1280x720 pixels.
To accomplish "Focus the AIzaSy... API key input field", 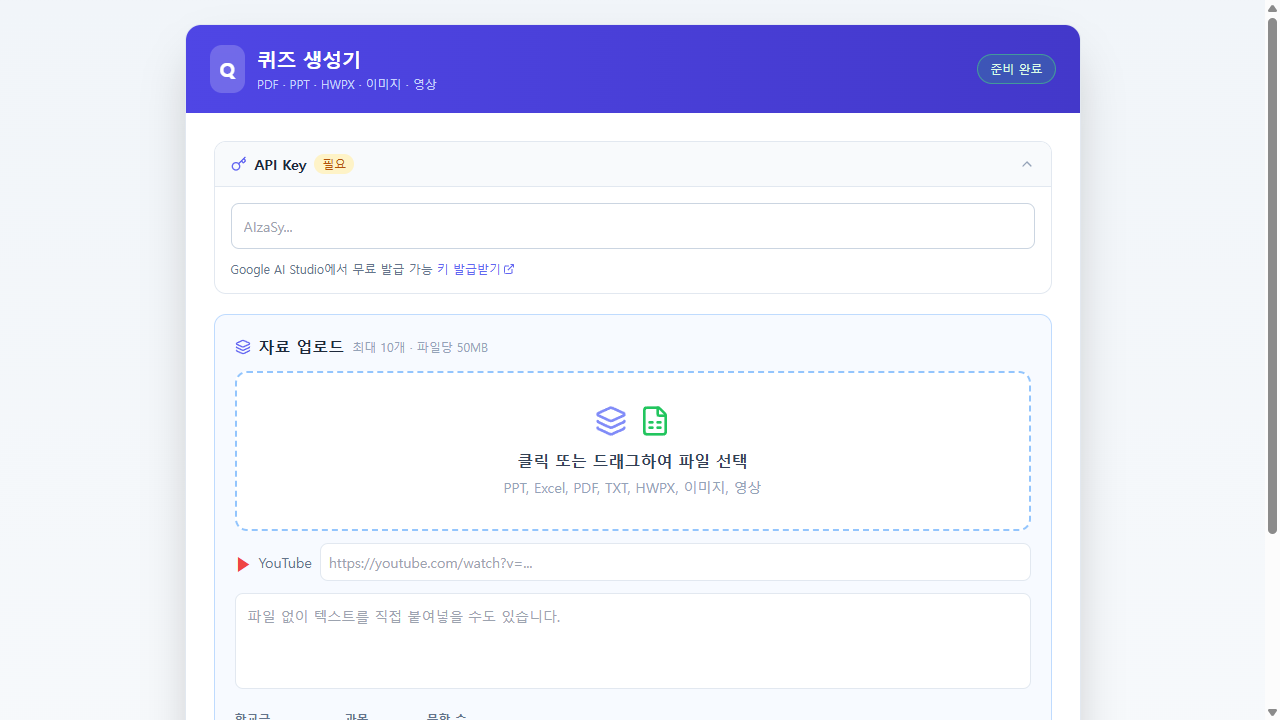I will (632, 227).
